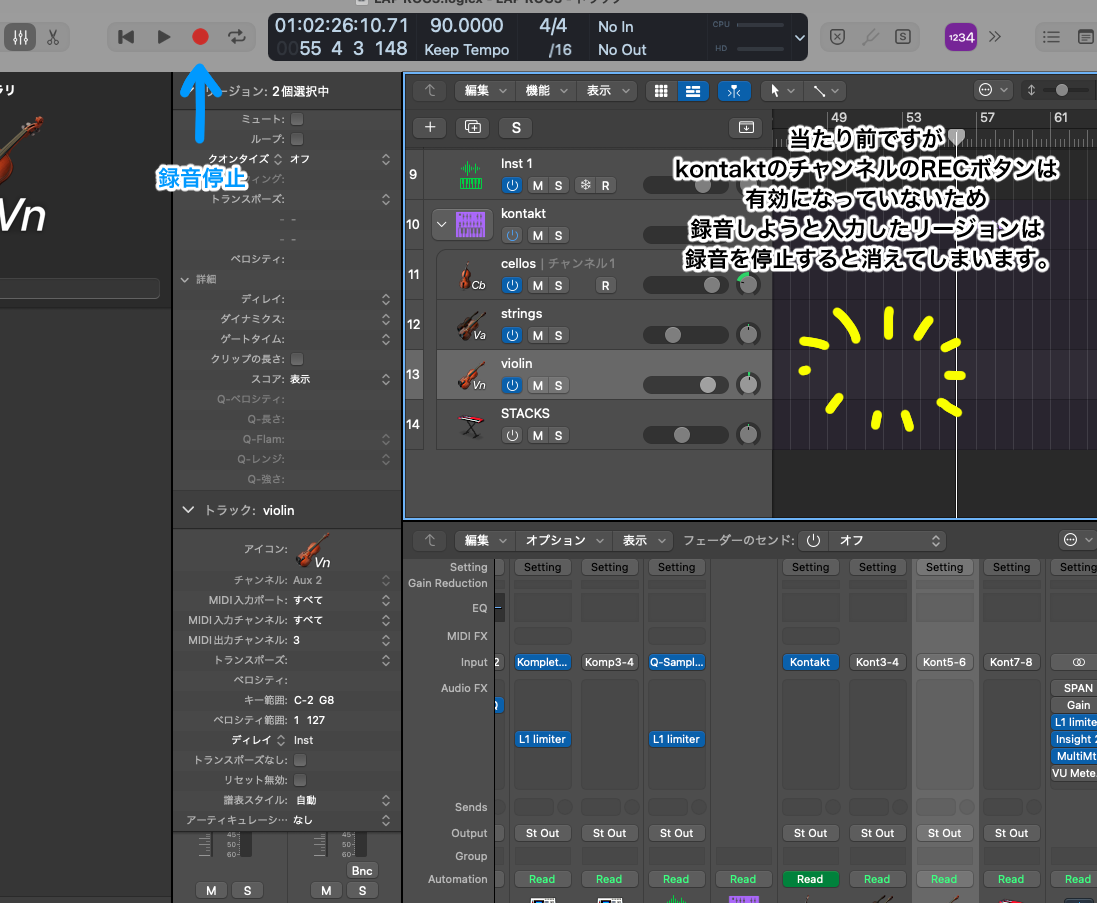Open the オプション menu in mixer
The height and width of the screenshot is (903, 1097).
pyautogui.click(x=563, y=540)
